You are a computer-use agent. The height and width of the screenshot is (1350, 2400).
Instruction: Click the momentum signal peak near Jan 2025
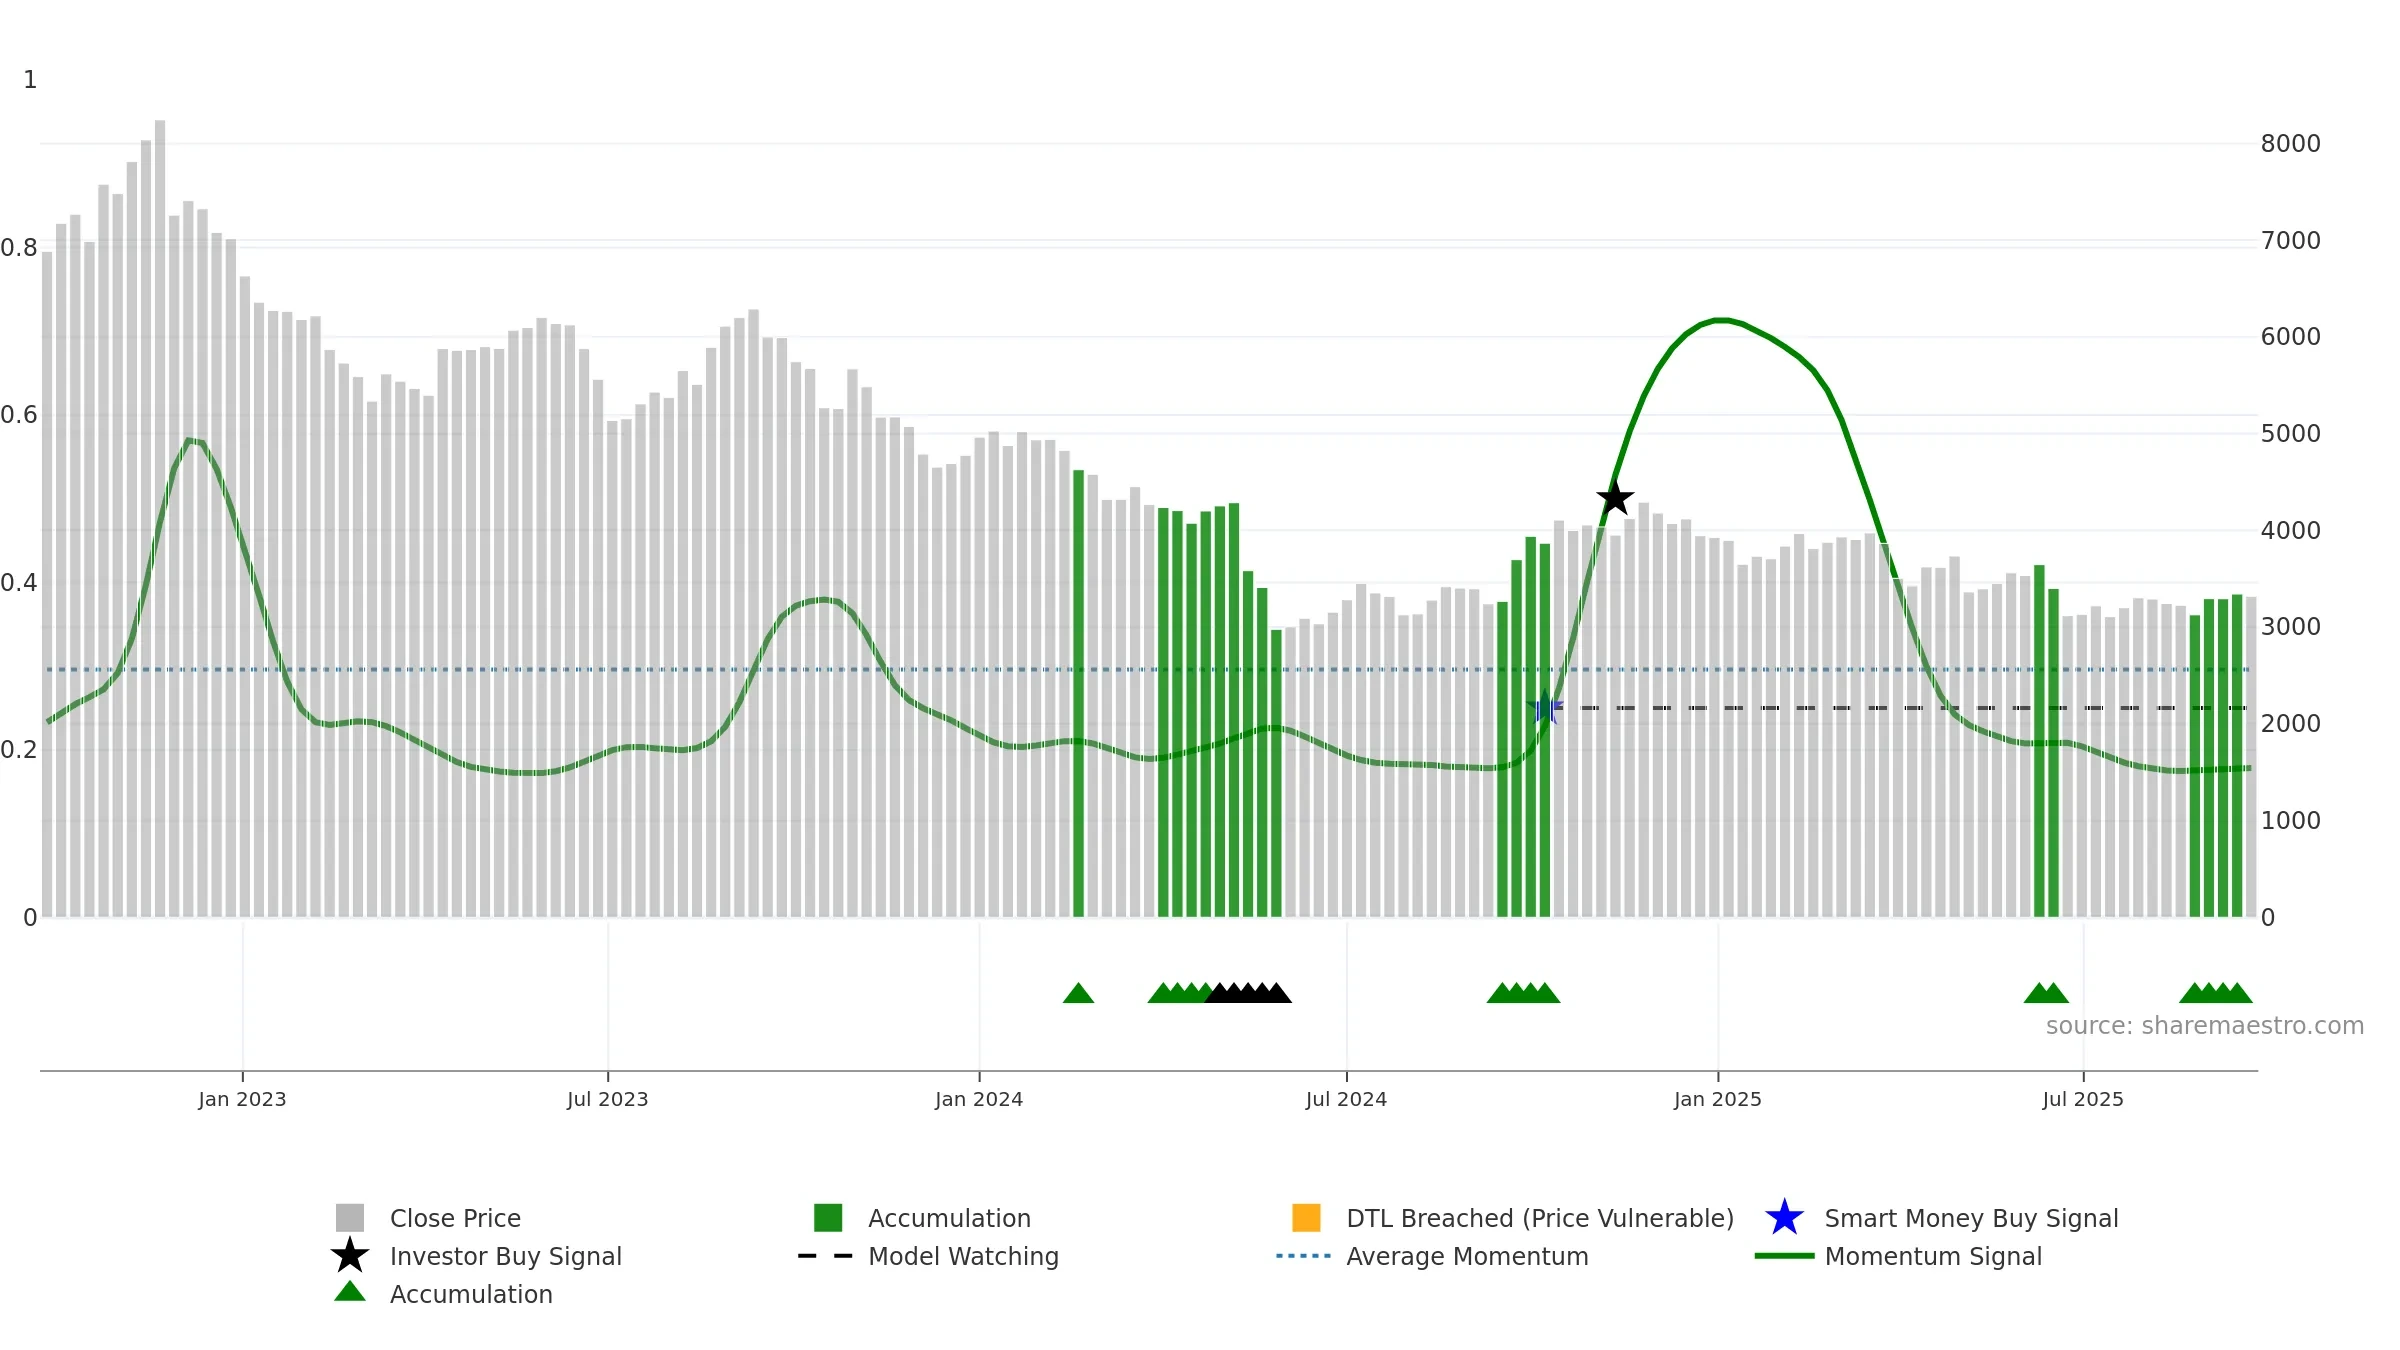click(x=1720, y=320)
